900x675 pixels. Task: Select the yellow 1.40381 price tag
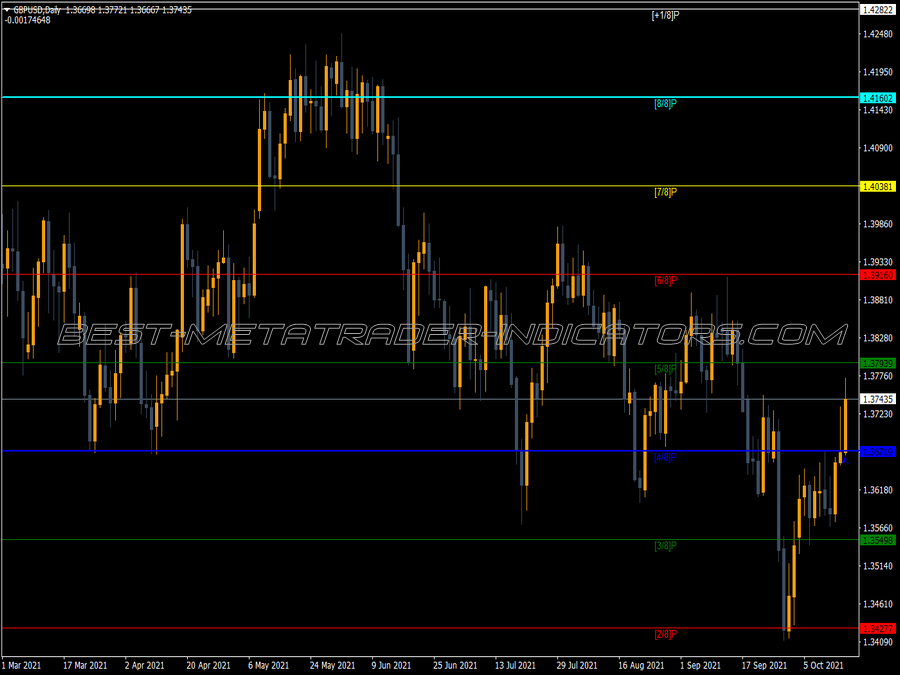[x=878, y=187]
